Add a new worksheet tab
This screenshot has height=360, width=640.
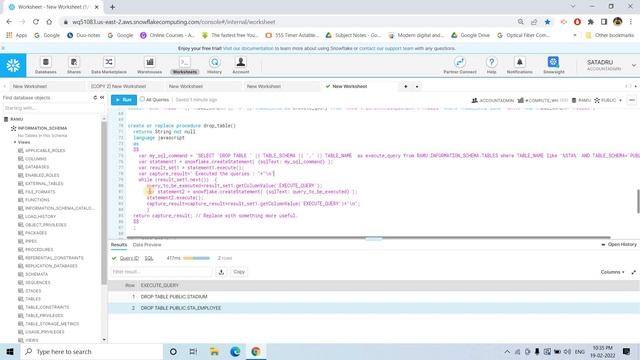click(406, 87)
